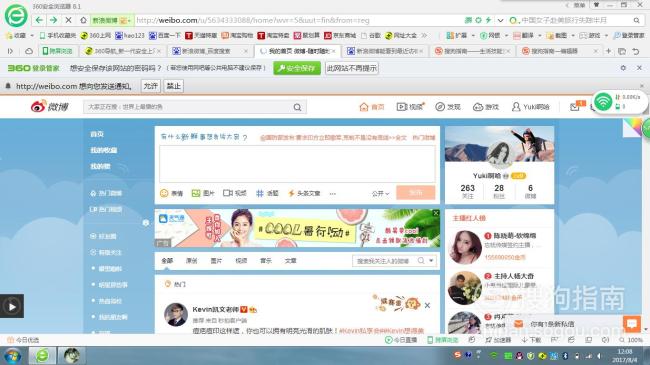Open the Weibo 游戏 nav item
This screenshot has width=650, height=365.
click(486, 107)
